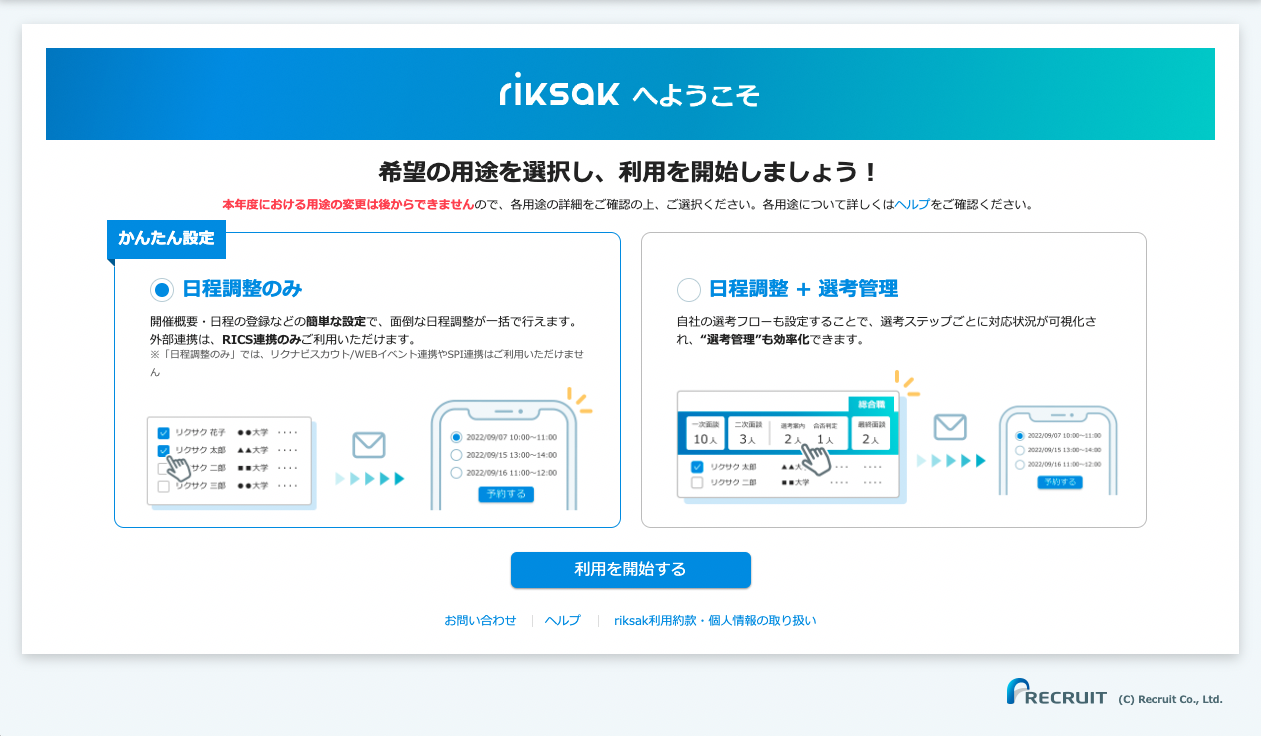This screenshot has width=1261, height=736.
Task: Click the hand cursor icon on the selection stage table
Action: pyautogui.click(x=818, y=459)
